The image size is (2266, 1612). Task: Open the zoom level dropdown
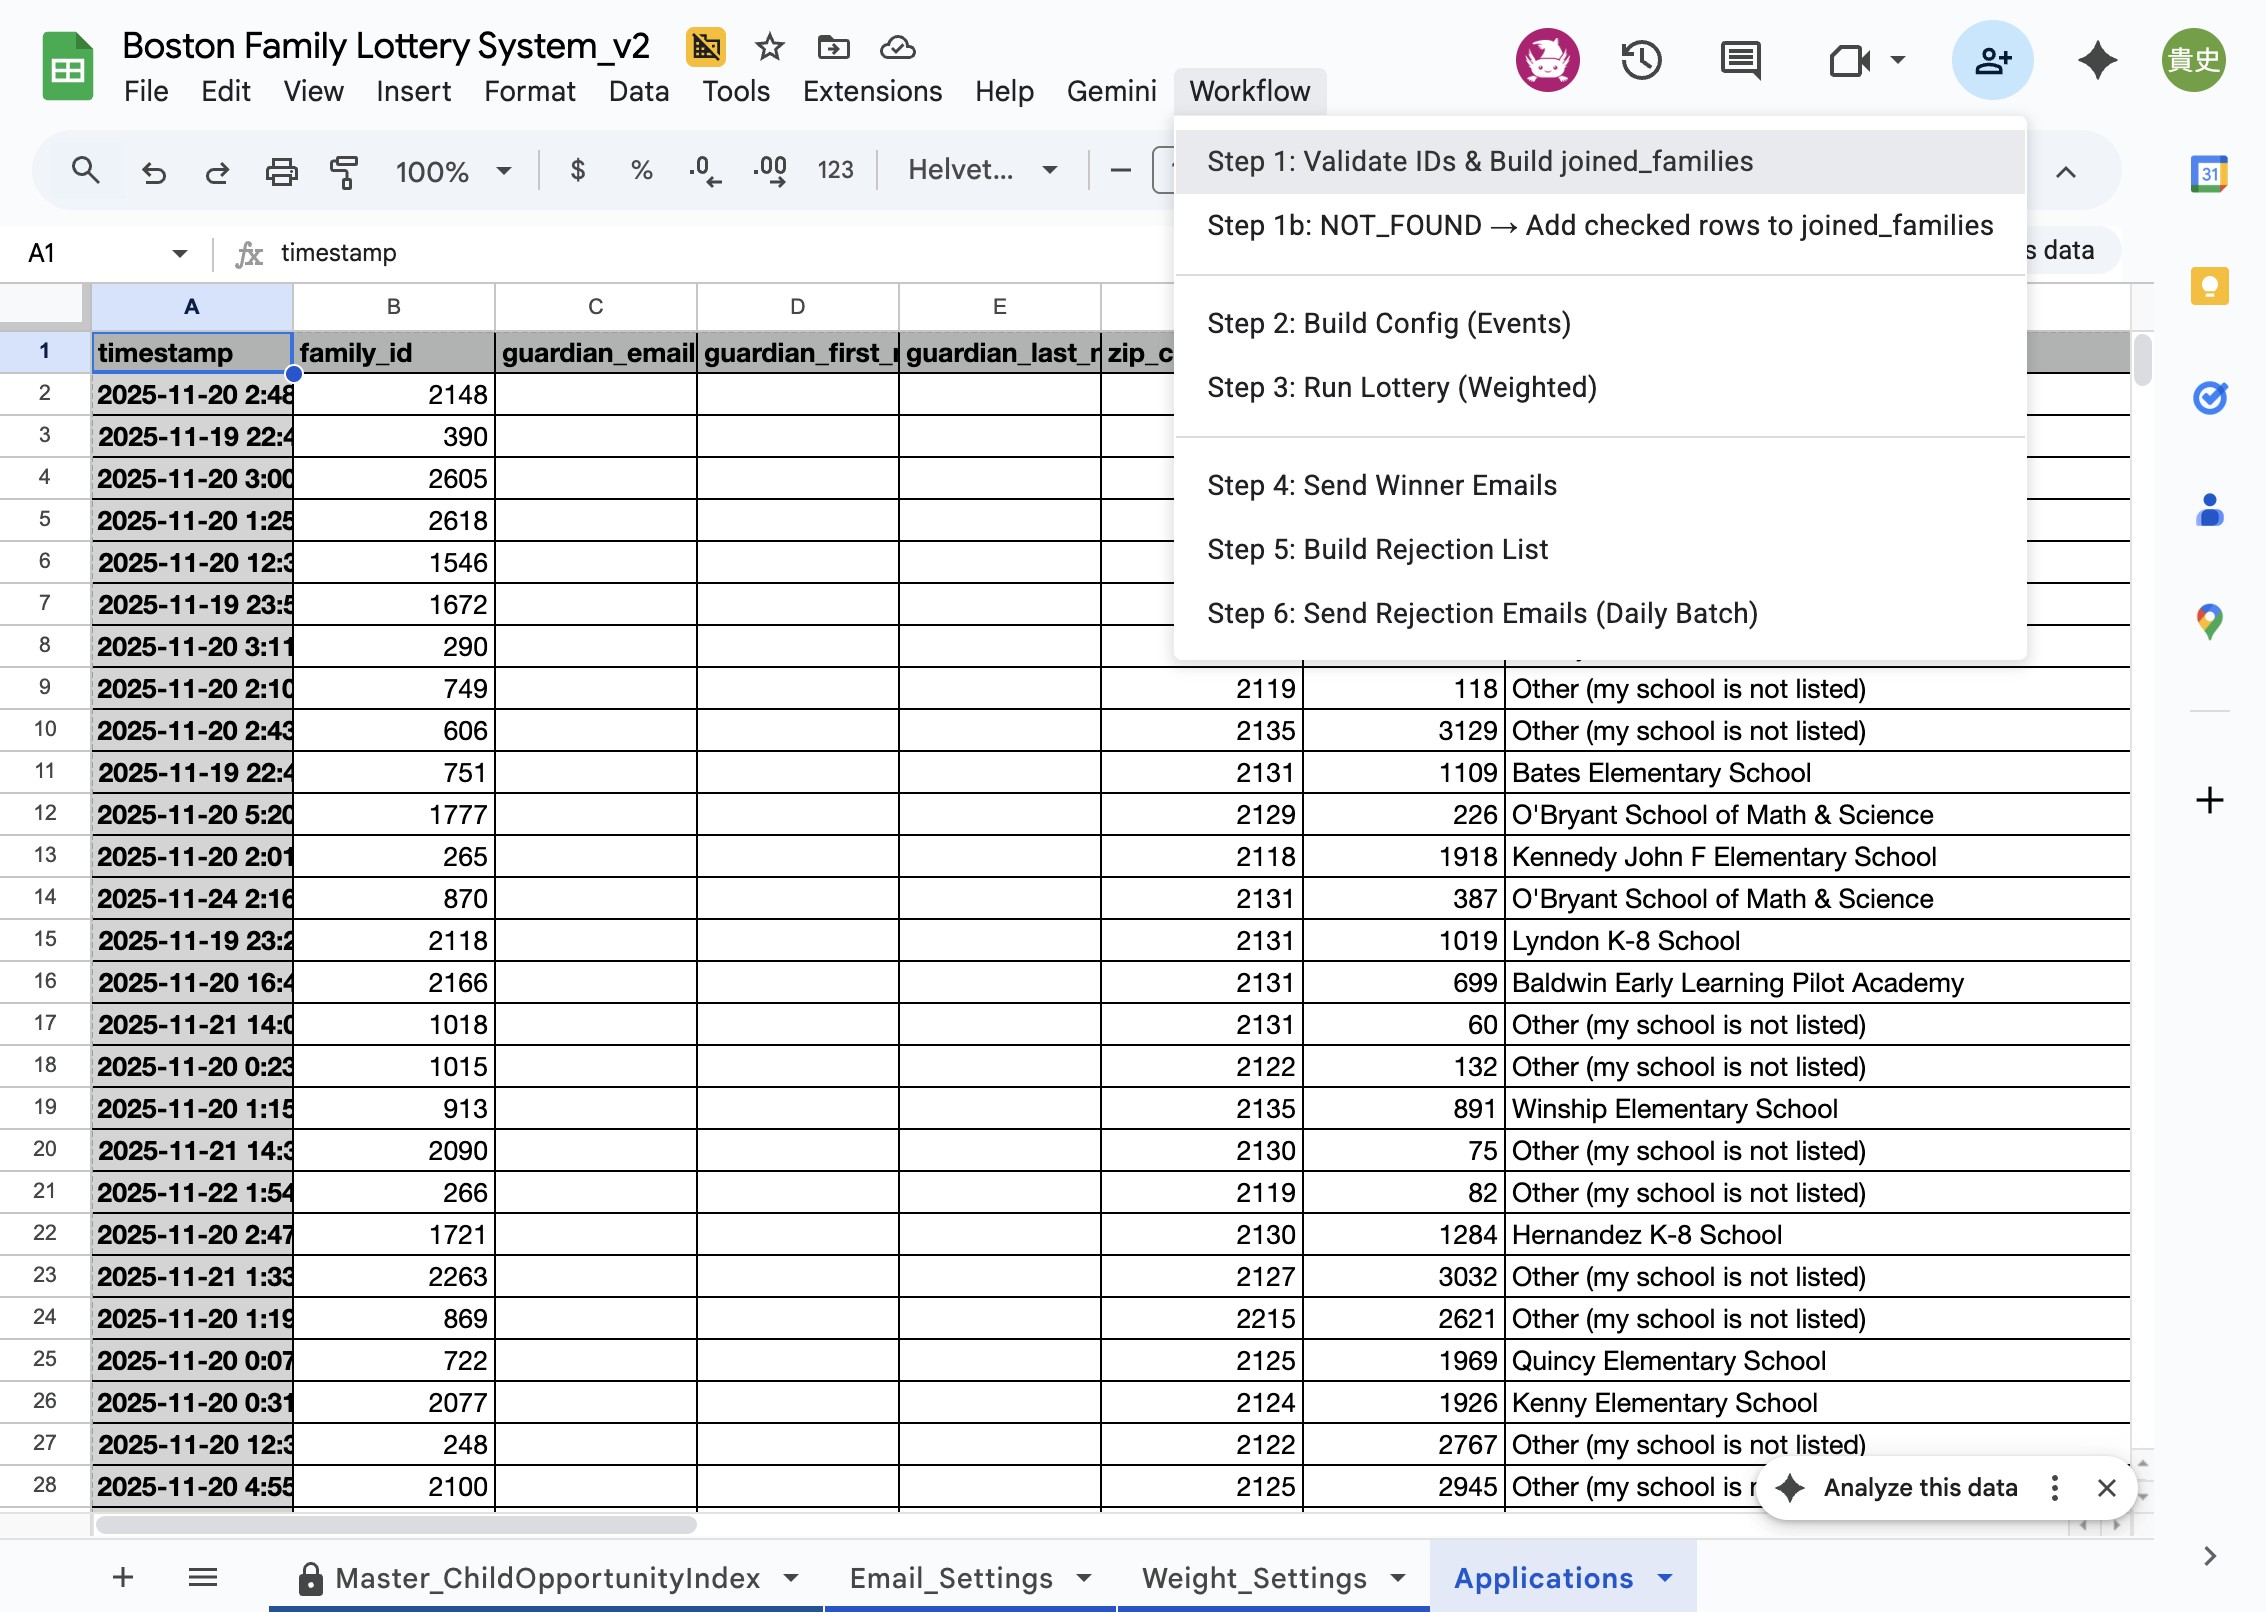(x=453, y=171)
